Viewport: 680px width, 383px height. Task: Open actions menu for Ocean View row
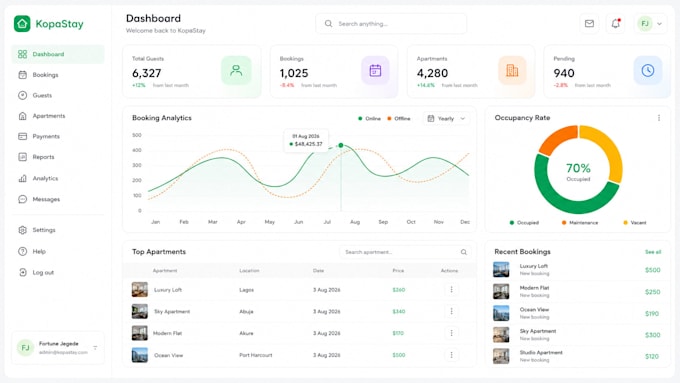pyautogui.click(x=451, y=355)
